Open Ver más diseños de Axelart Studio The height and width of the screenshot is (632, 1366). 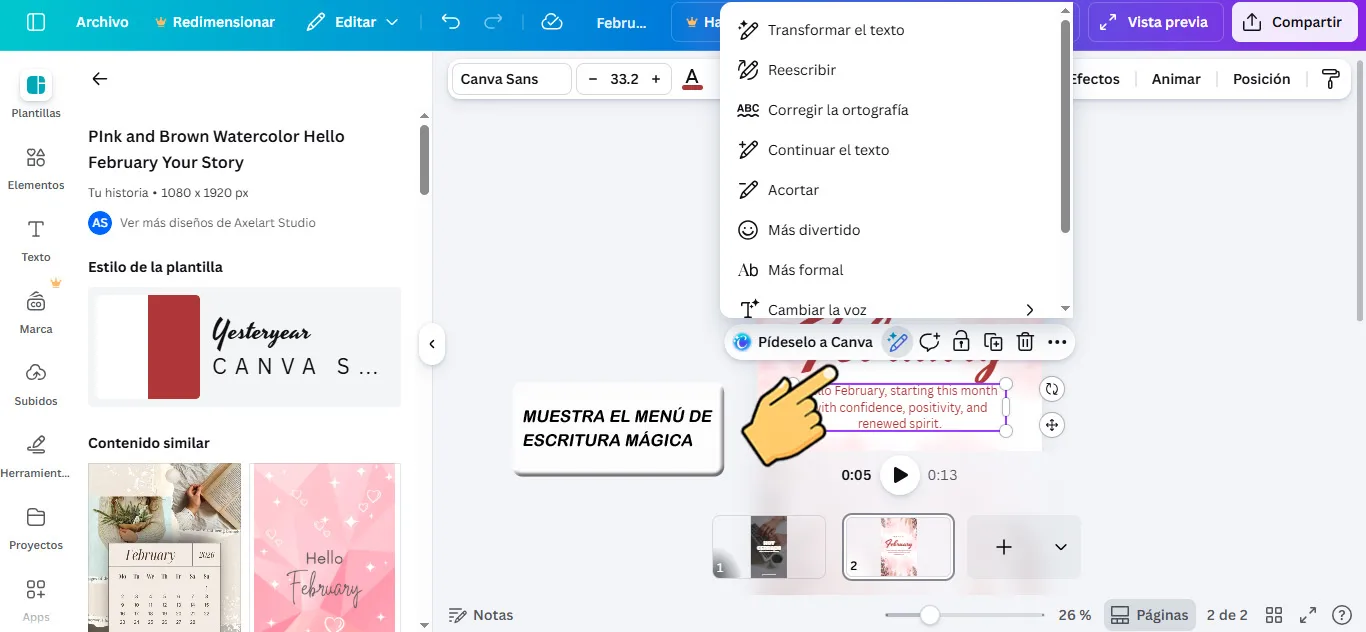216,223
